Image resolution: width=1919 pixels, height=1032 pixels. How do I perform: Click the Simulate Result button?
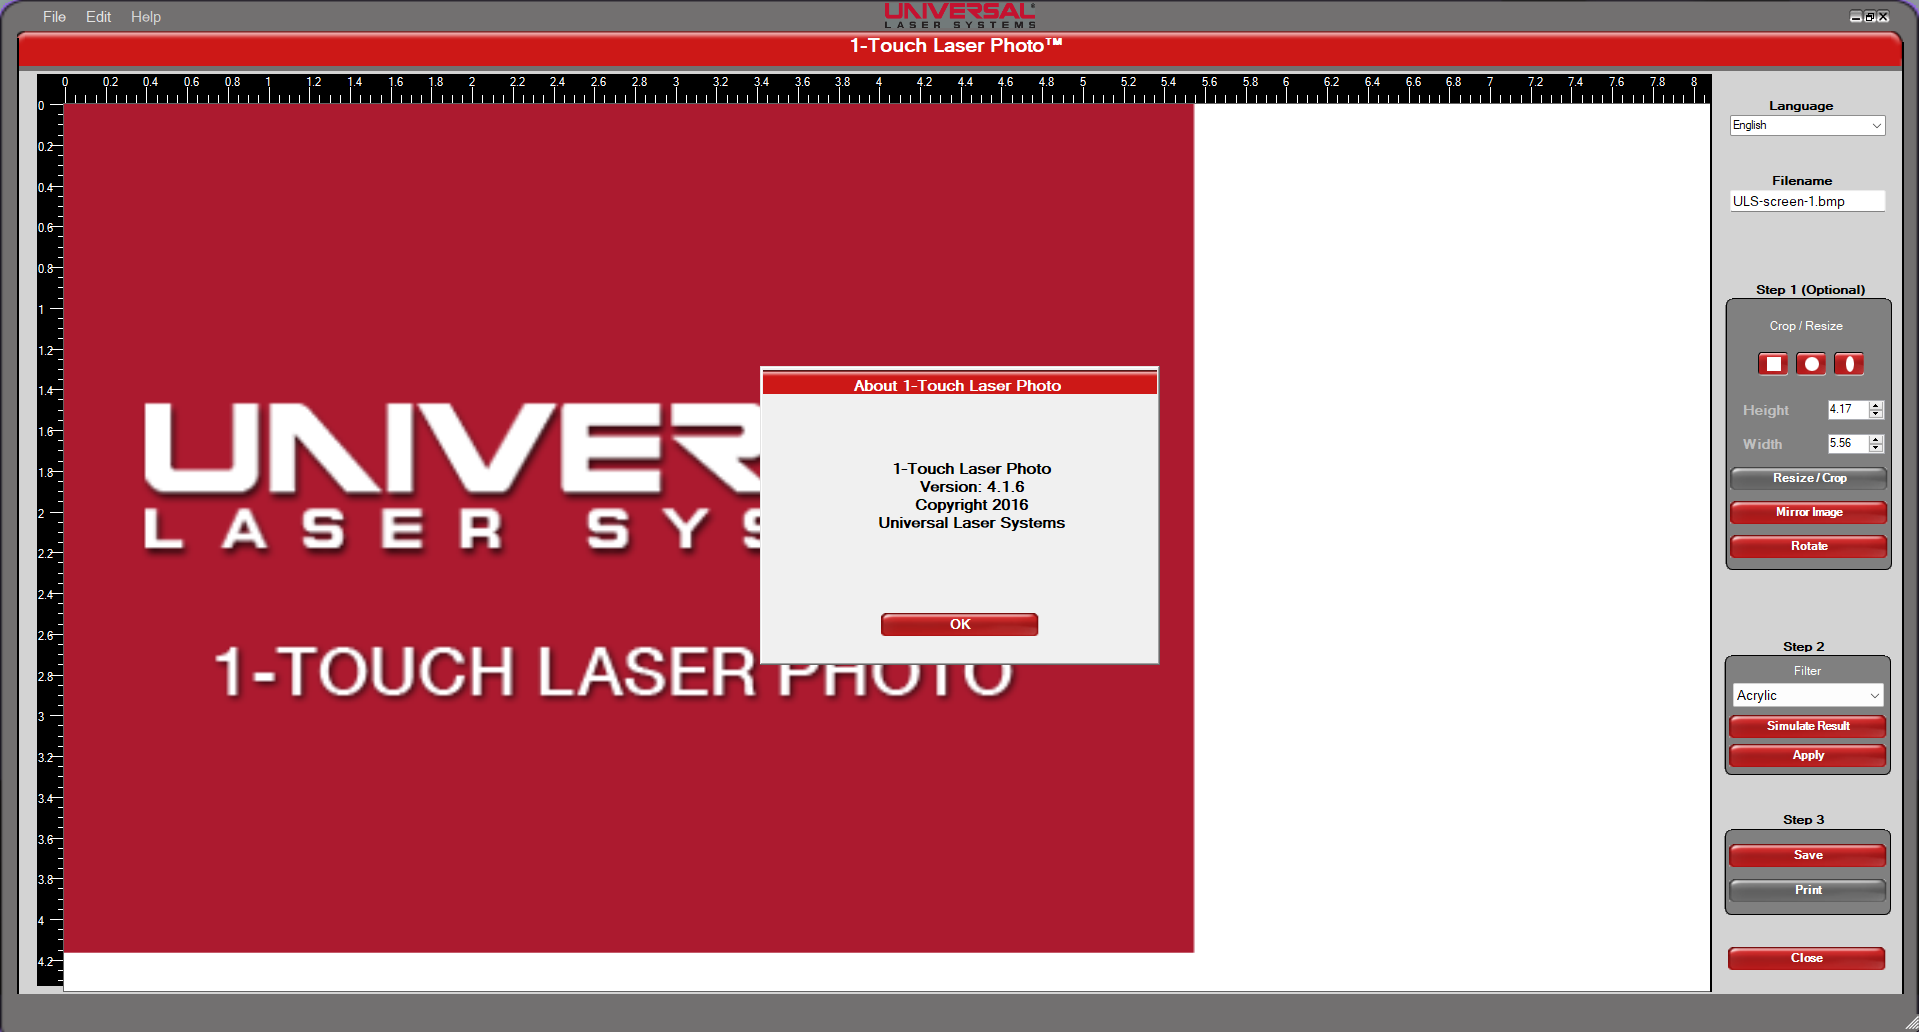click(1808, 726)
